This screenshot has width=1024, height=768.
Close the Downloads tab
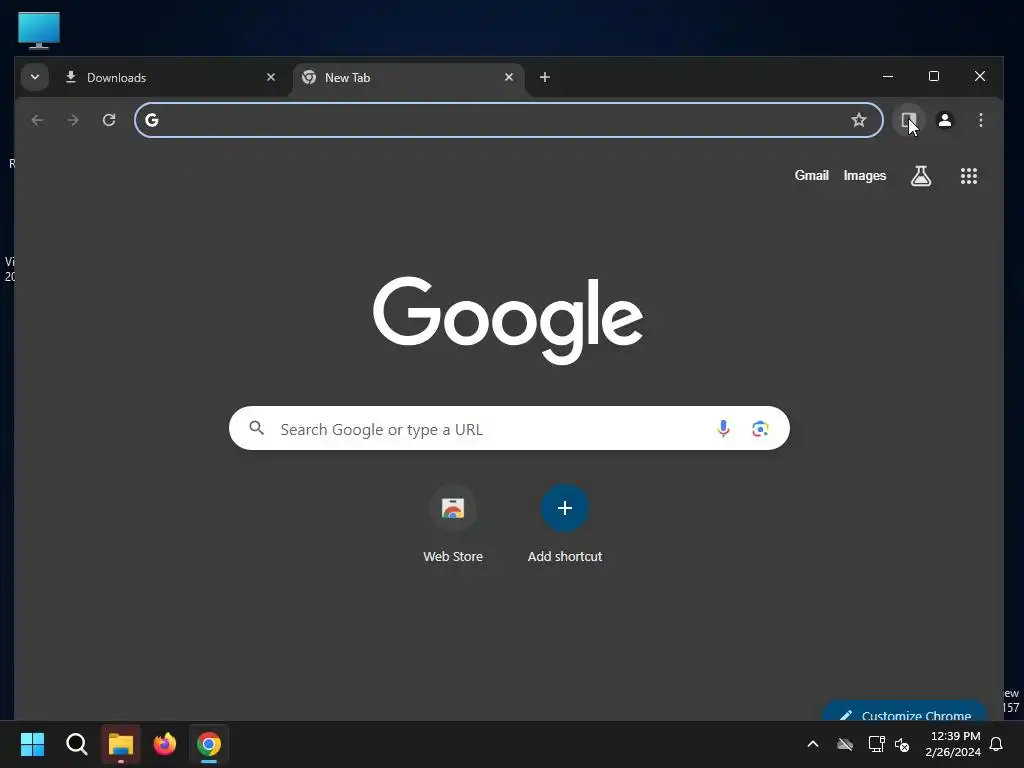point(271,77)
